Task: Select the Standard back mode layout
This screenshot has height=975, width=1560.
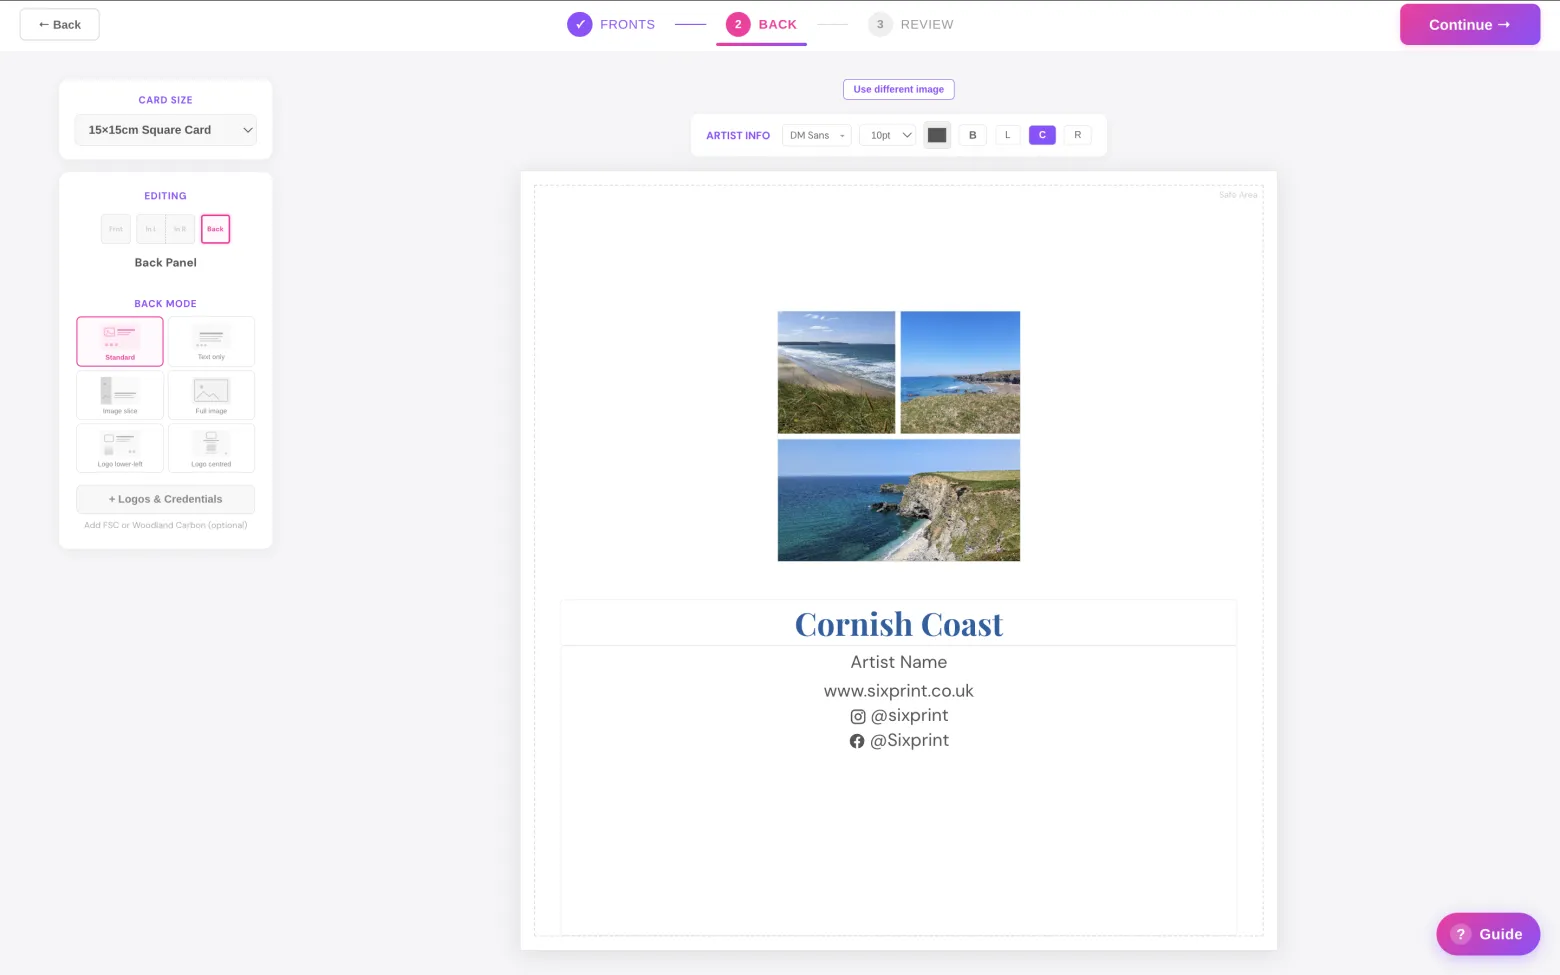Action: (x=120, y=342)
